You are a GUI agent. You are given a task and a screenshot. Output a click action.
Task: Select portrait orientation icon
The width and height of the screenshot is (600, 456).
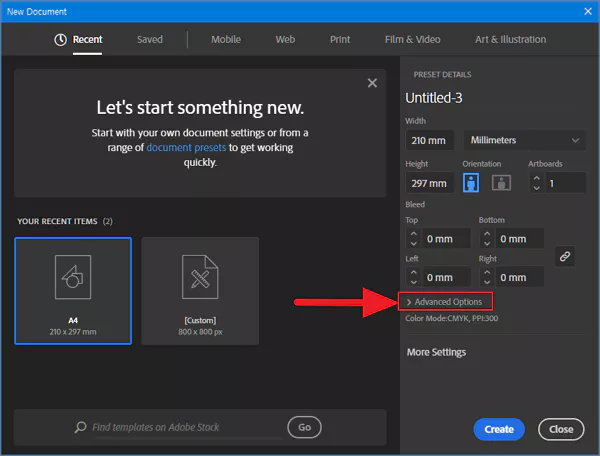(471, 183)
